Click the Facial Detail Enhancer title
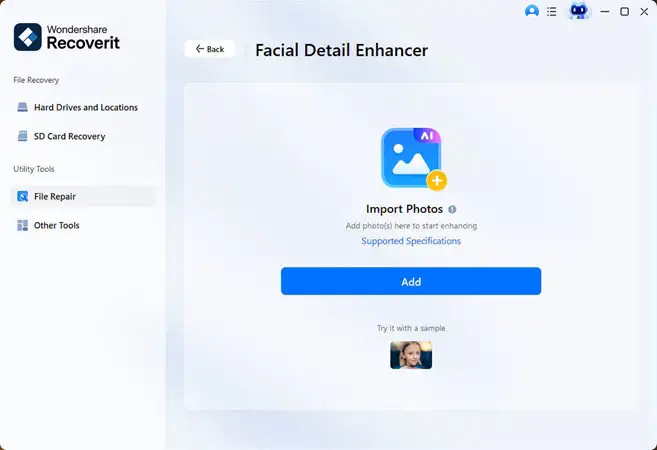The height and width of the screenshot is (450, 657). click(341, 50)
